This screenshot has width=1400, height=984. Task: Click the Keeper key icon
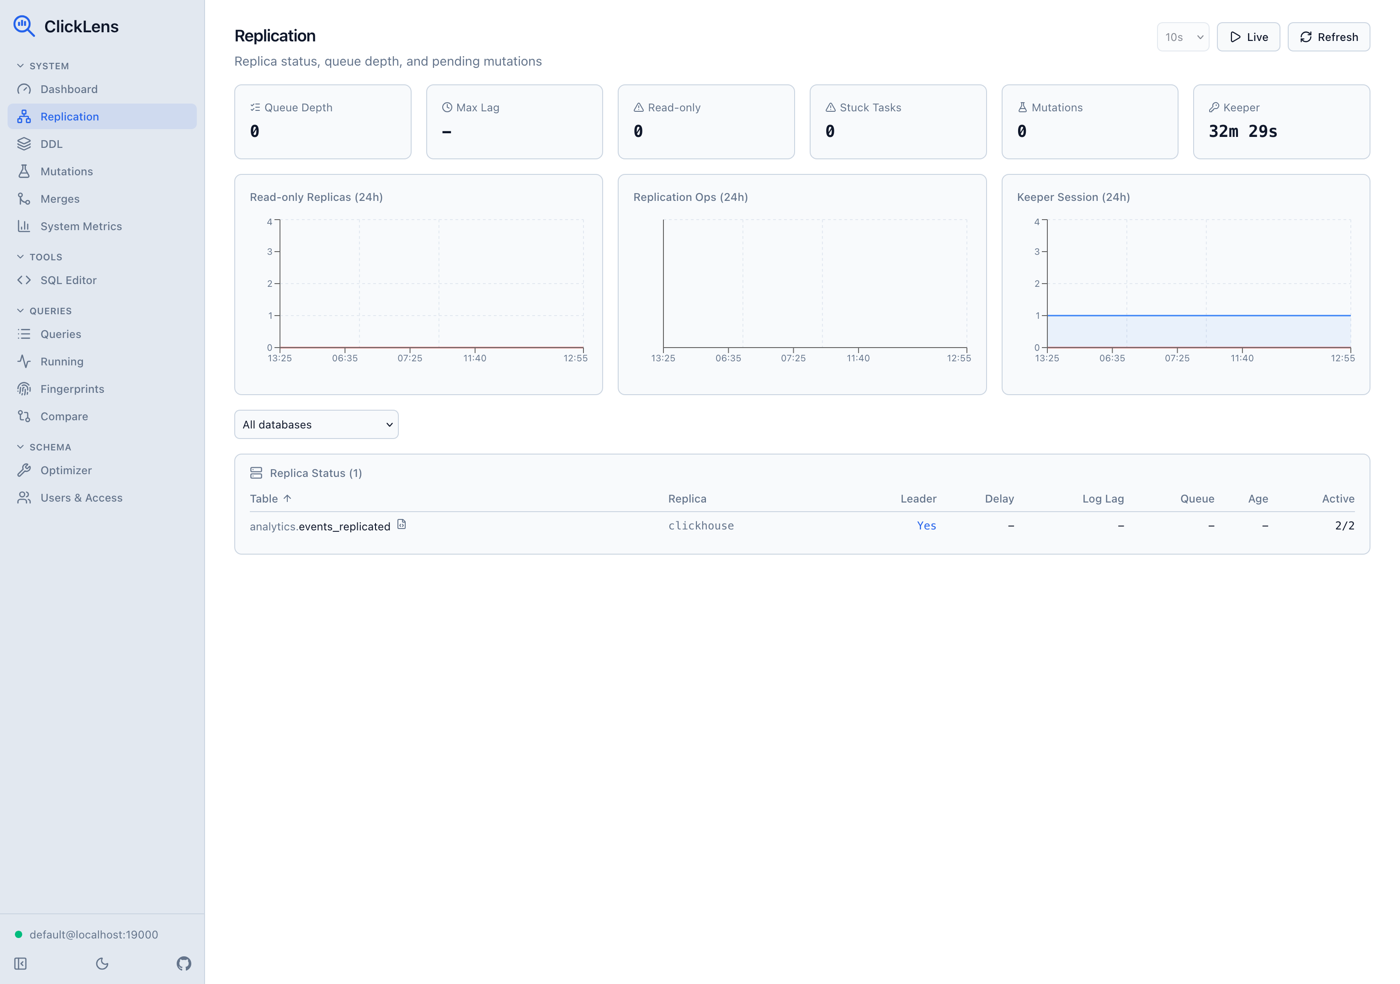(x=1214, y=107)
